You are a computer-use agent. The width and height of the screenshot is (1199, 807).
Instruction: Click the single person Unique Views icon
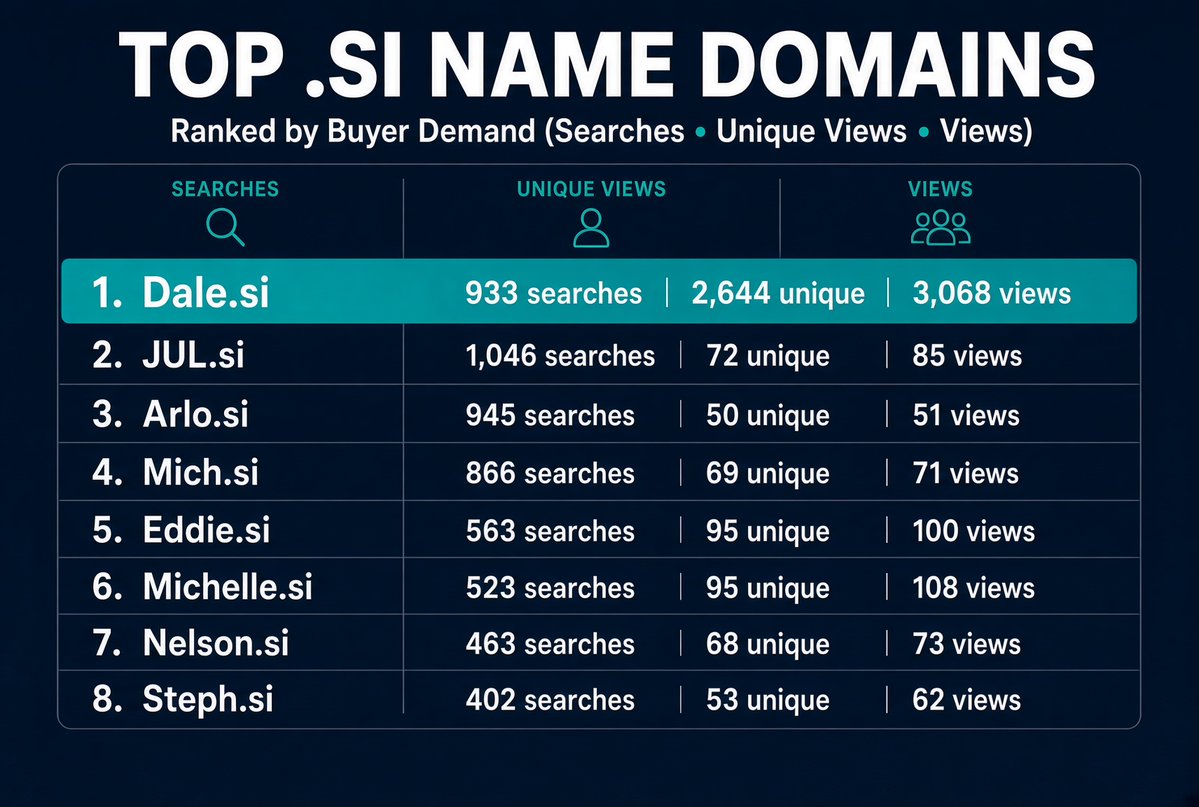pyautogui.click(x=591, y=228)
